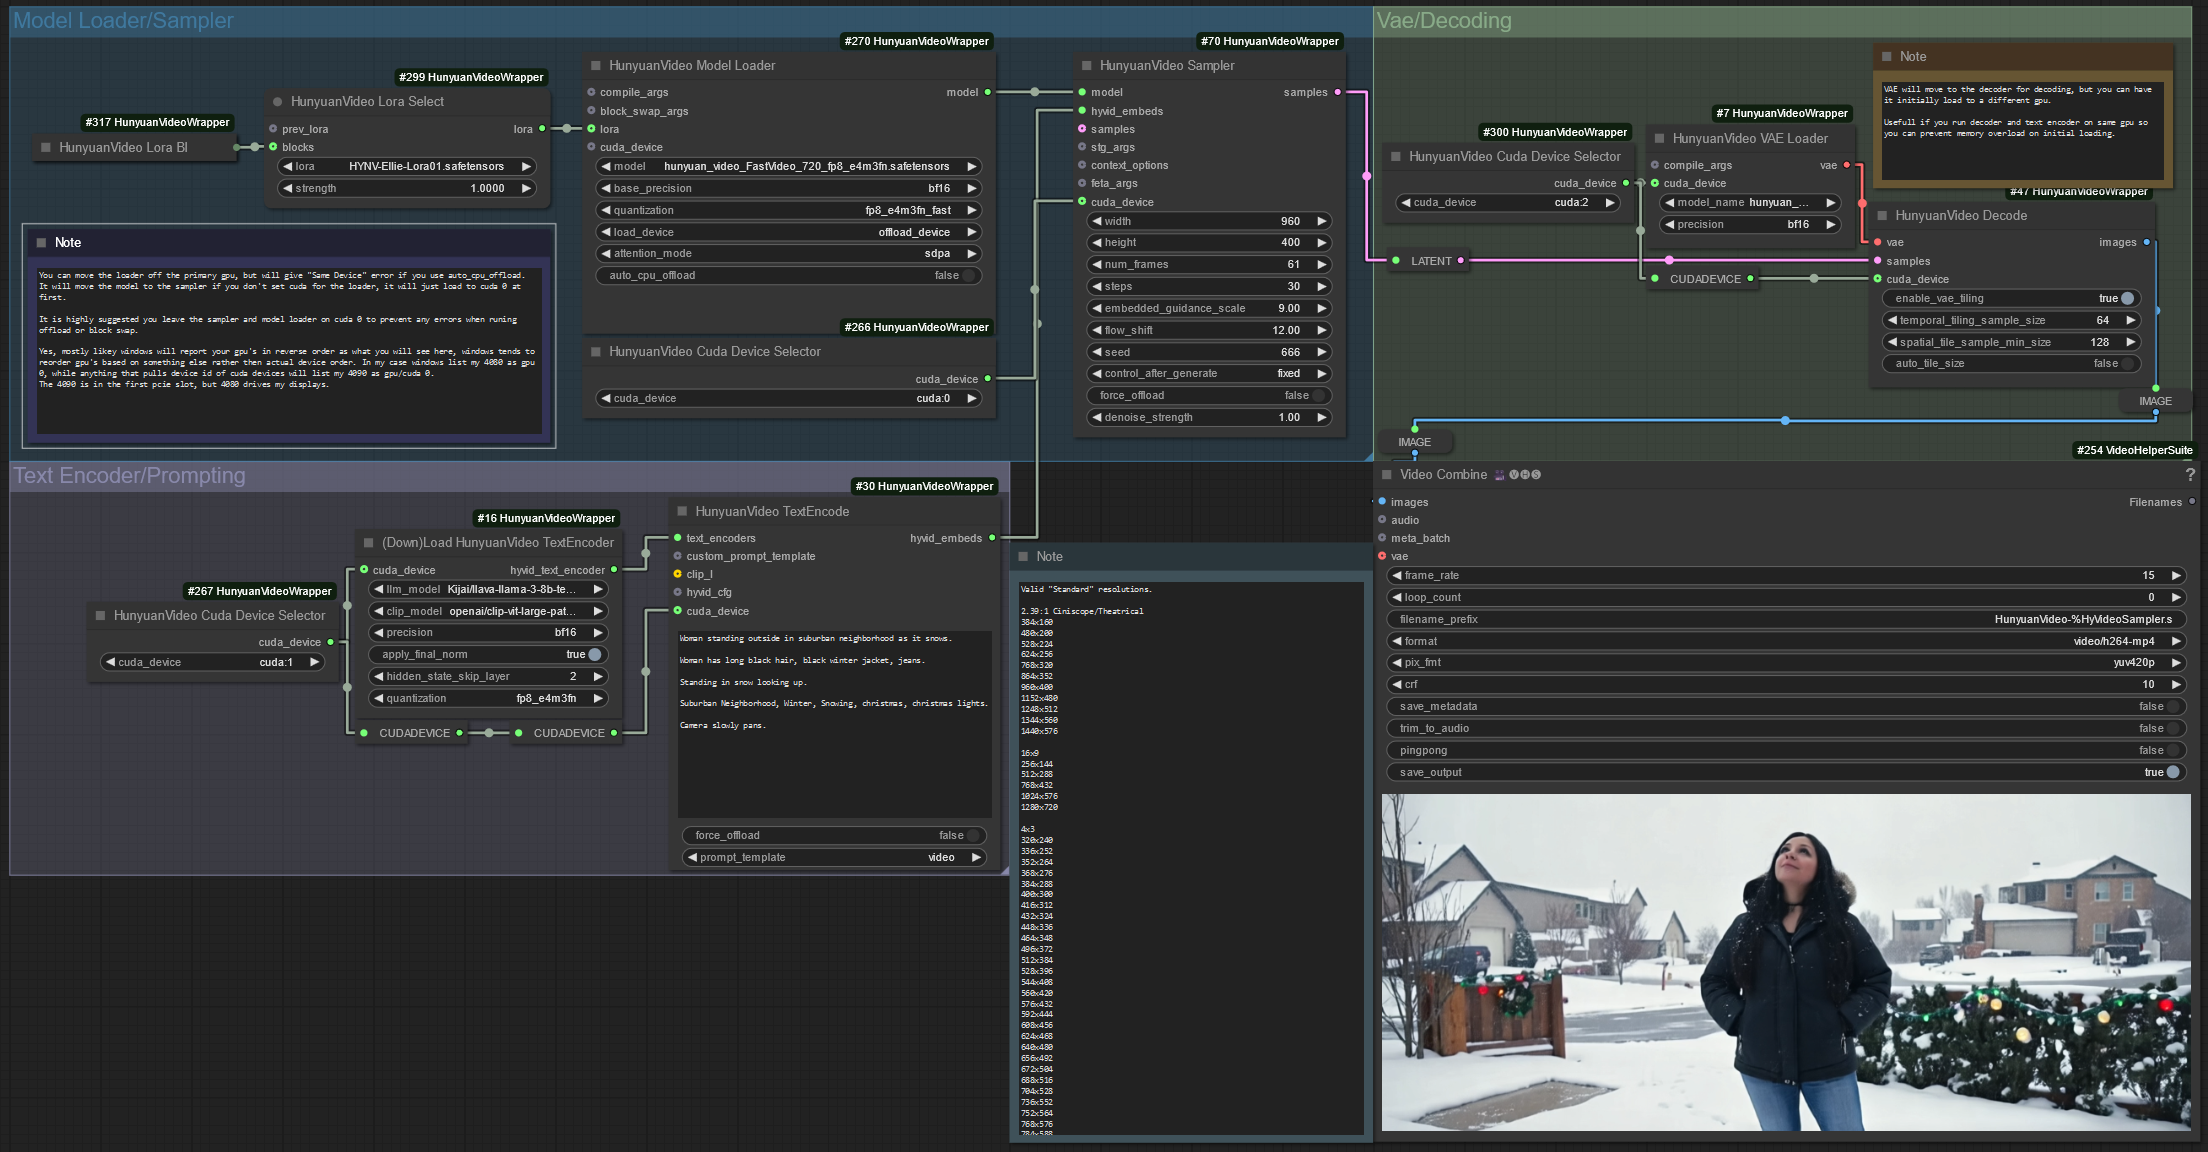
Task: Click the generated snowy video preview
Action: (x=1785, y=962)
